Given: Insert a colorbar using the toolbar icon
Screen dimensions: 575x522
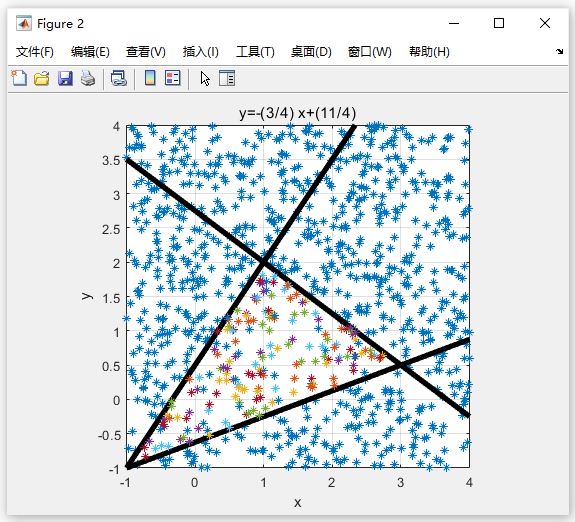Looking at the screenshot, I should point(150,78).
